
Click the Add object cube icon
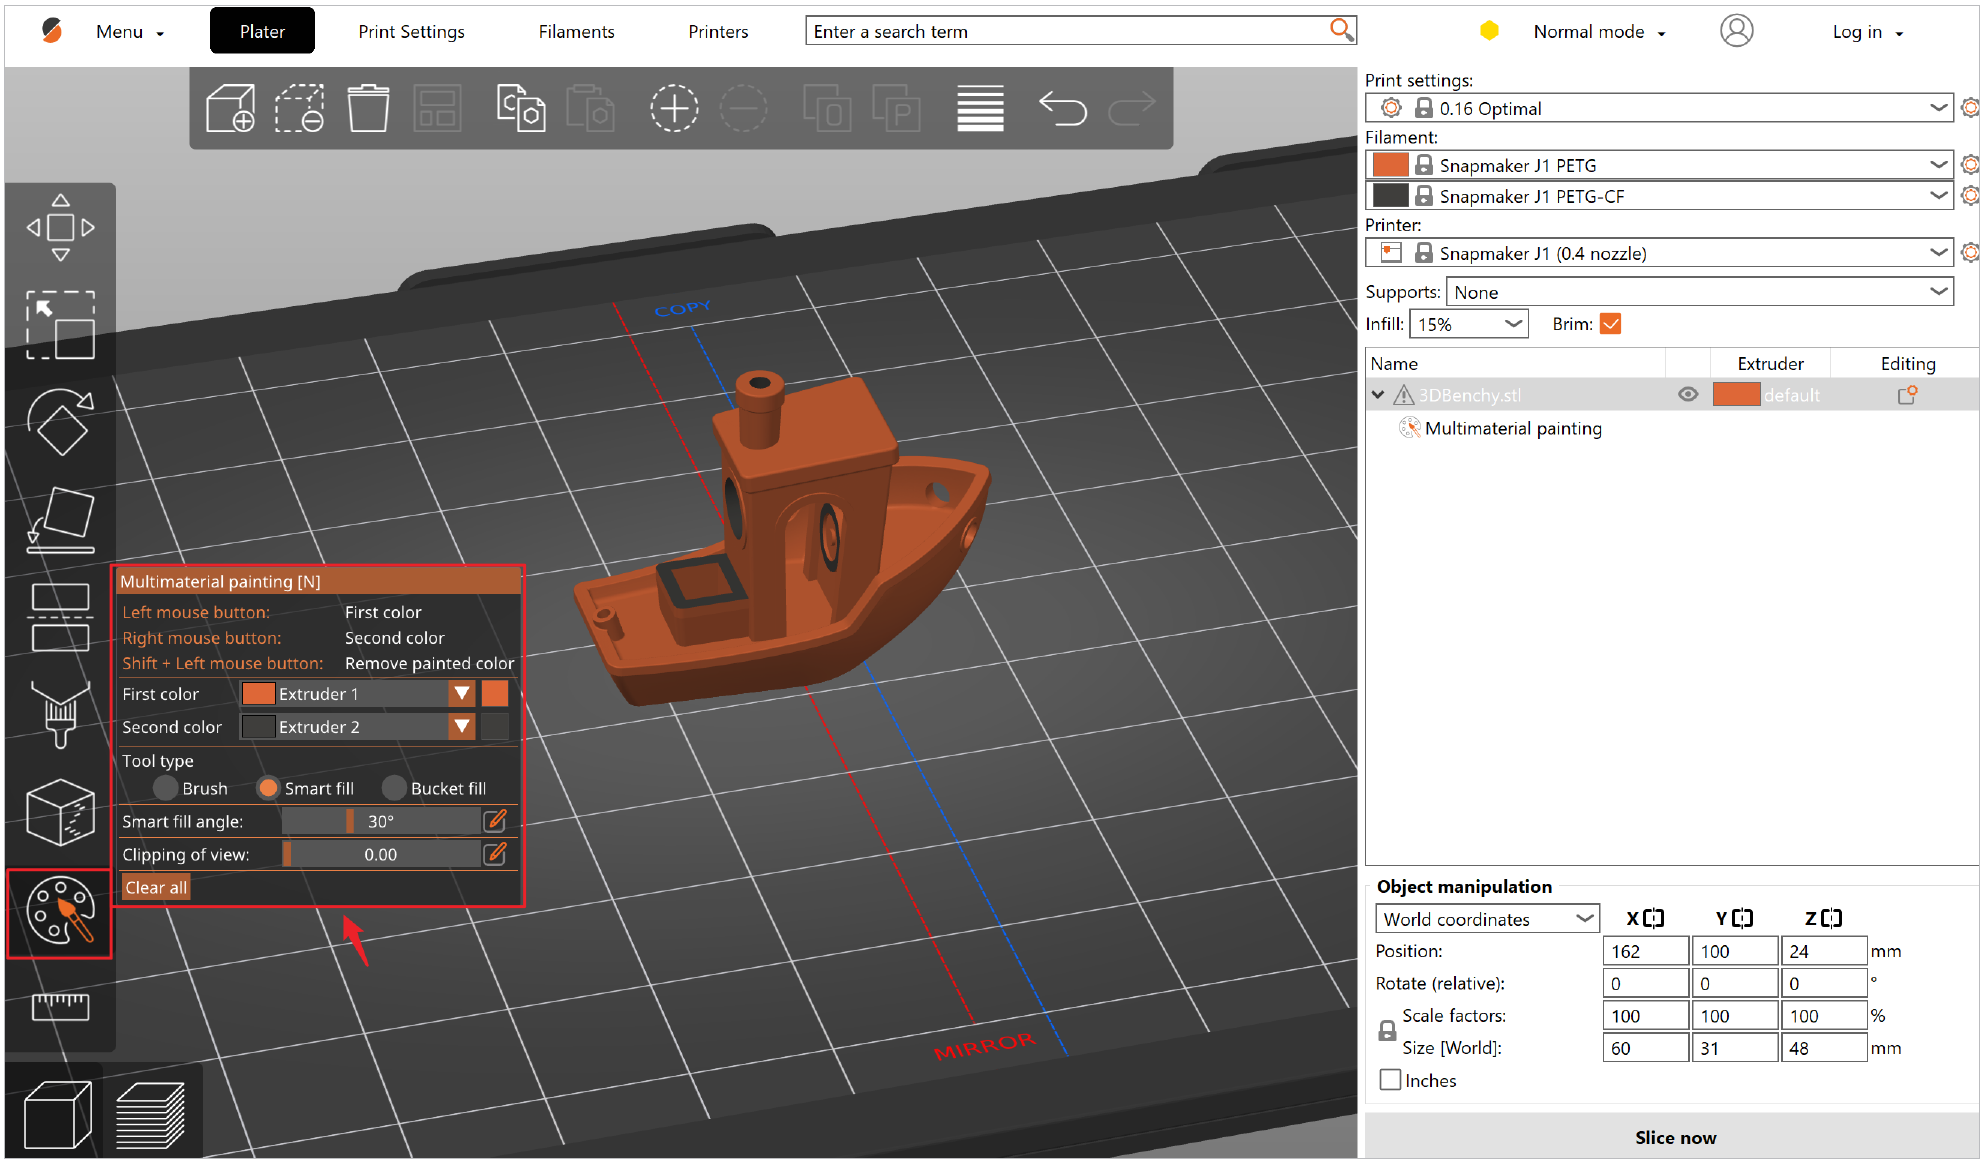(230, 108)
